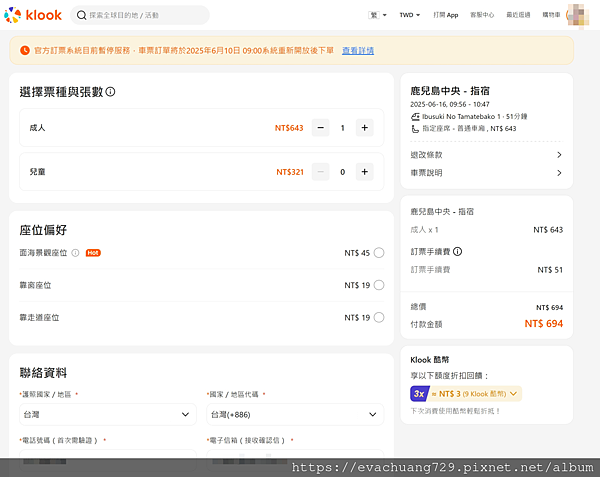Screen dimensions: 600x477
Task: Click the NT$ 51 booking fee value
Action: [550, 270]
